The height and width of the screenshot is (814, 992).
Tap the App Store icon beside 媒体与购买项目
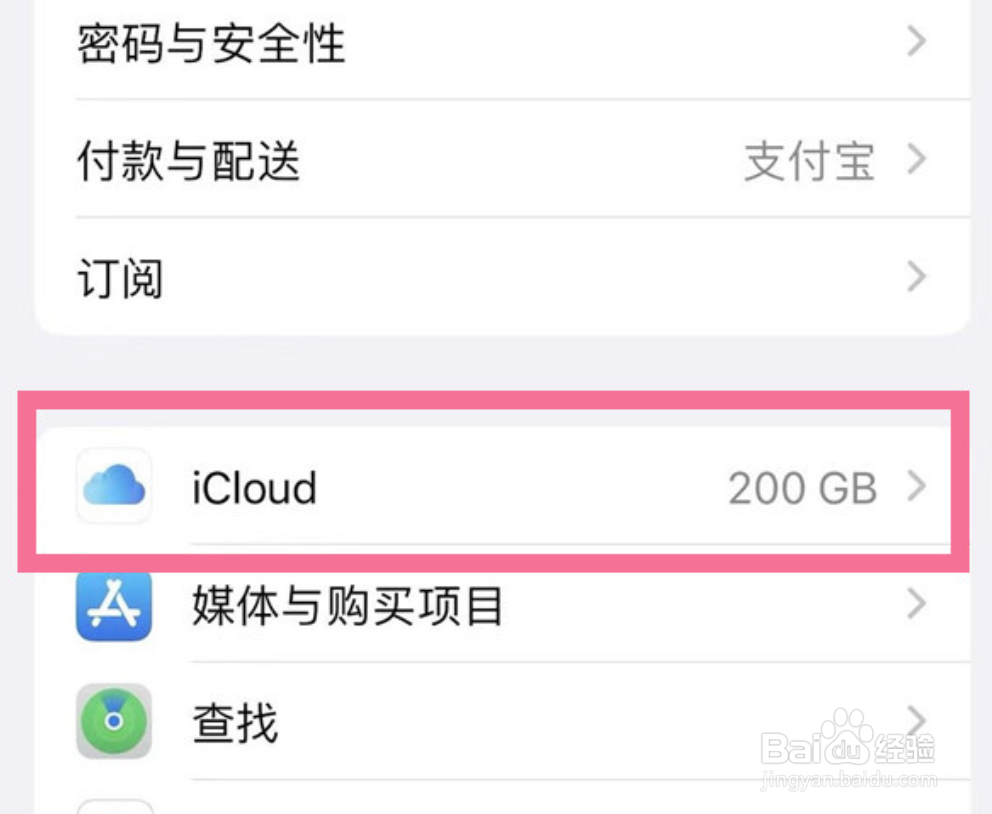[x=114, y=605]
